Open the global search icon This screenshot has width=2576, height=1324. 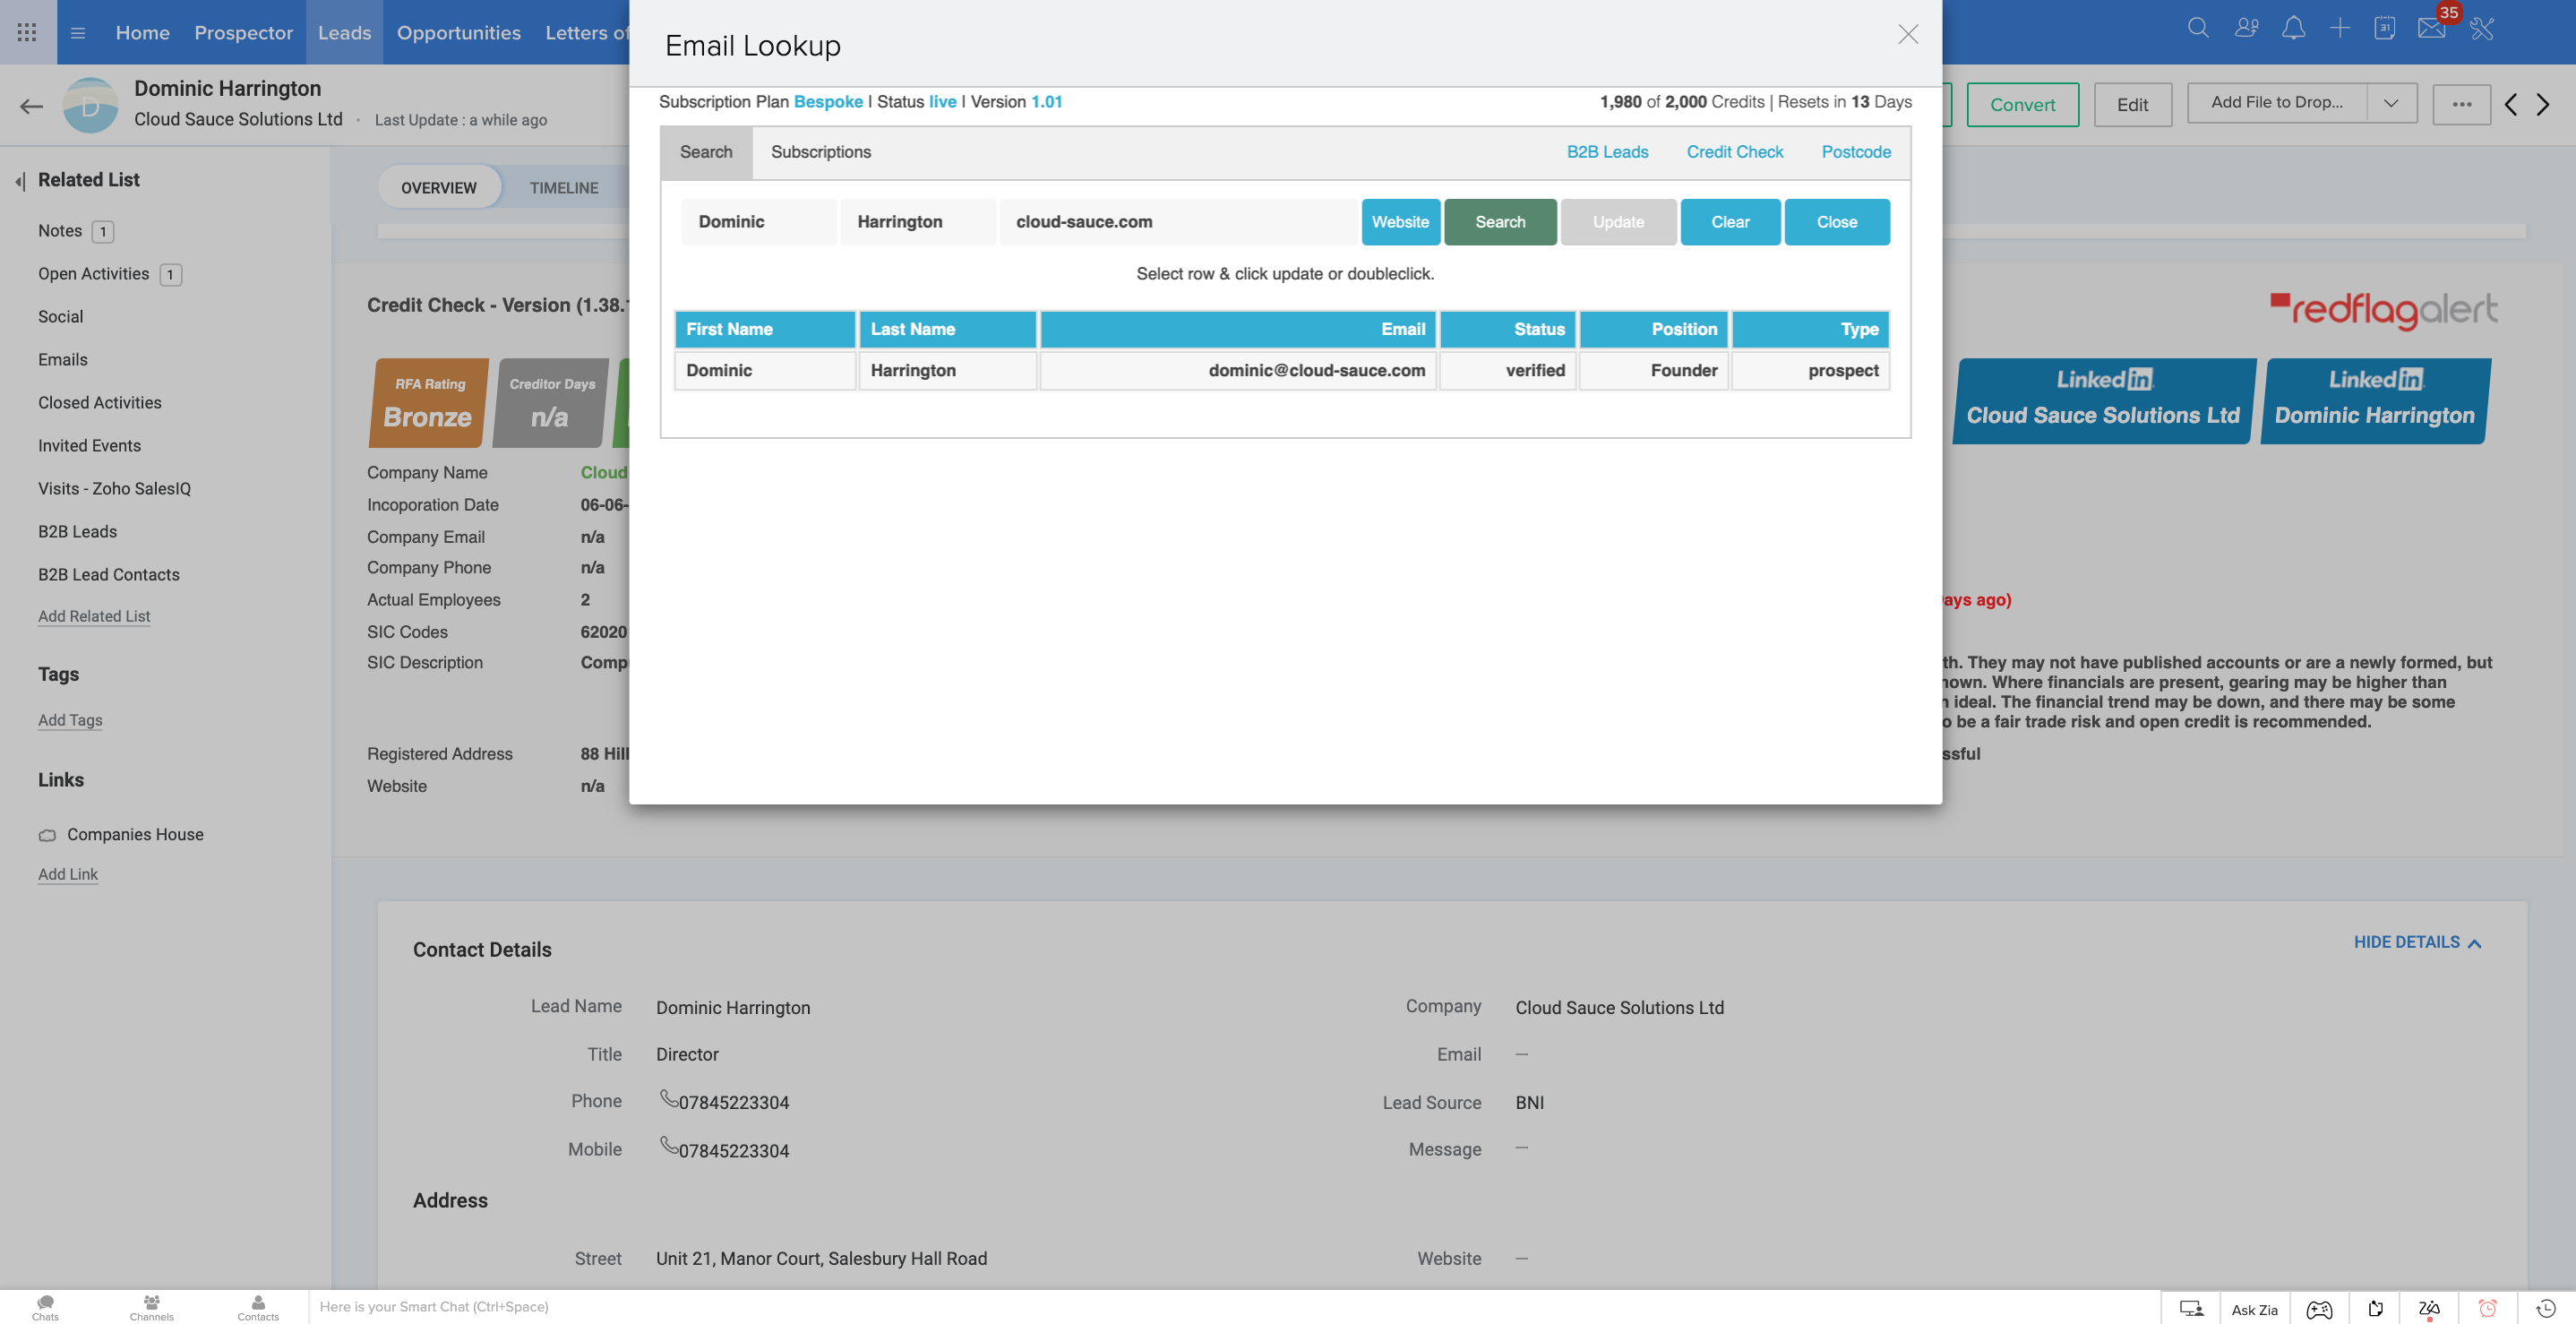(2197, 28)
